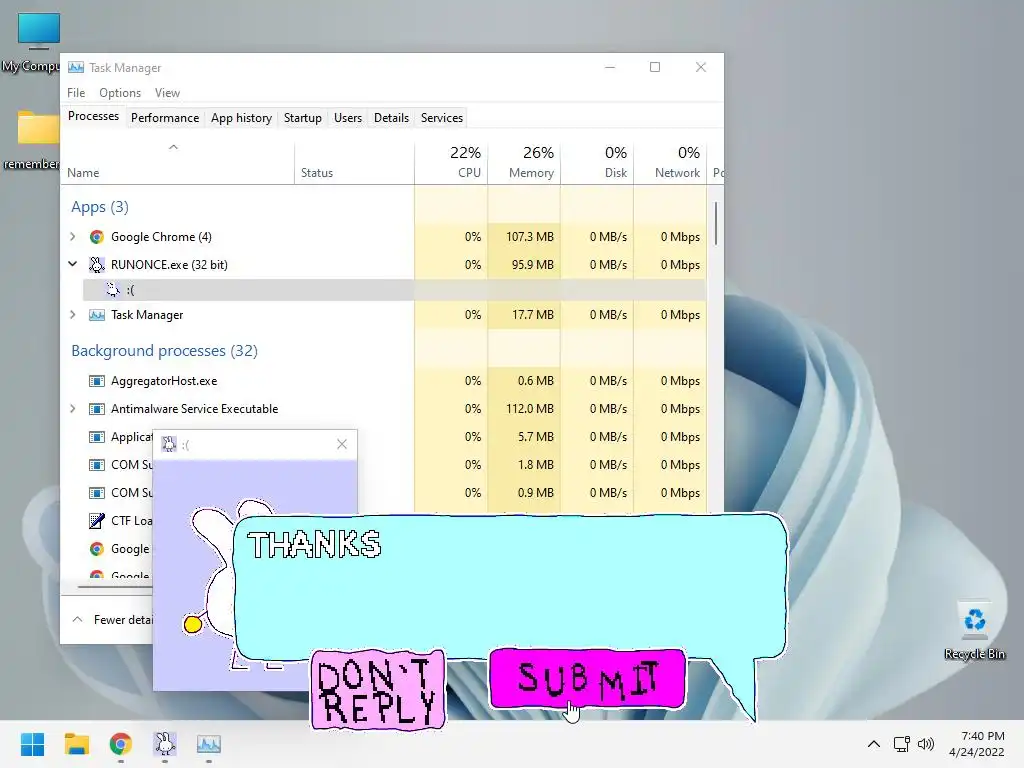Select the Processes tab
Screen dimensions: 1024x768
tap(93, 116)
